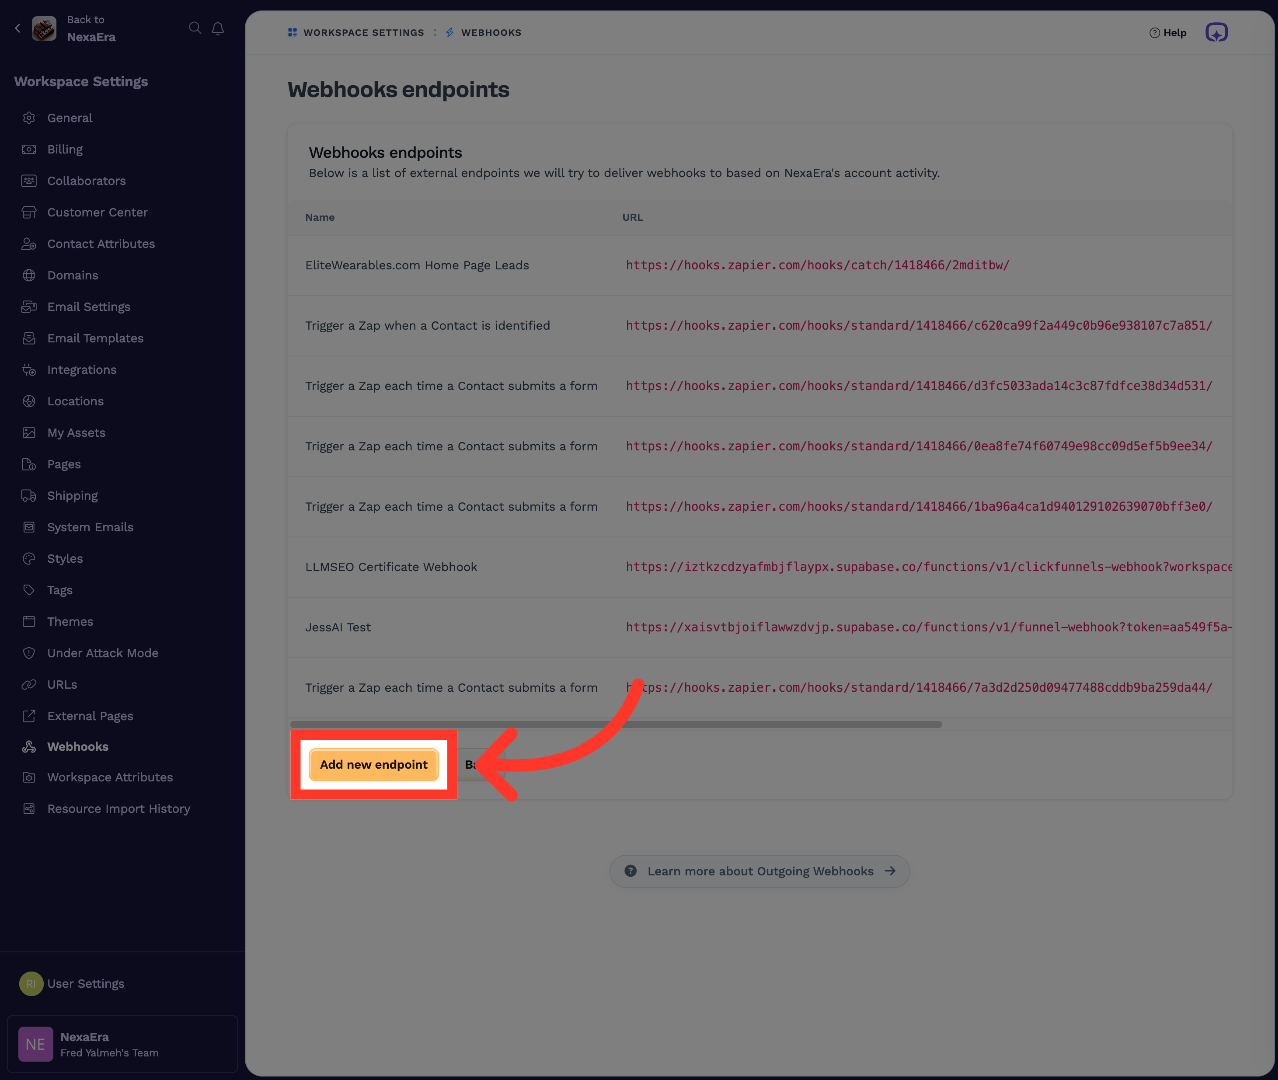Image resolution: width=1278 pixels, height=1080 pixels.
Task: Click the Styles palette icon
Action: coord(29,559)
